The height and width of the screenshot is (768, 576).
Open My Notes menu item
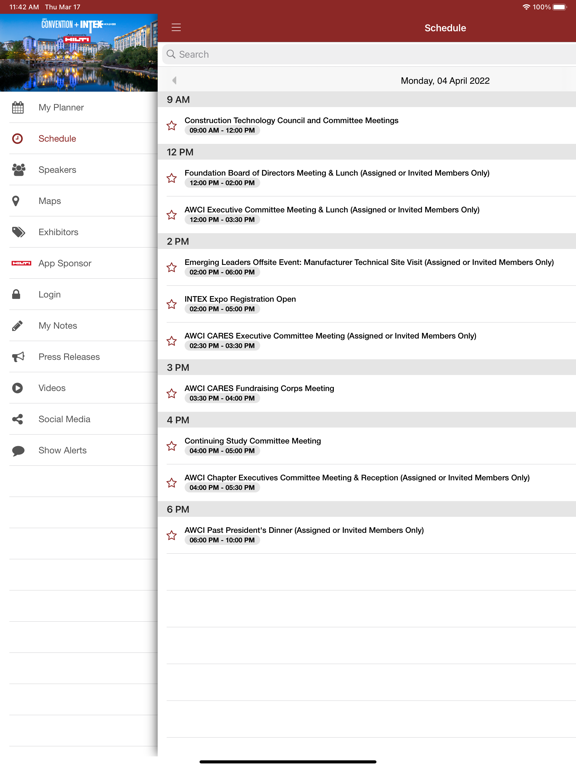pyautogui.click(x=78, y=325)
